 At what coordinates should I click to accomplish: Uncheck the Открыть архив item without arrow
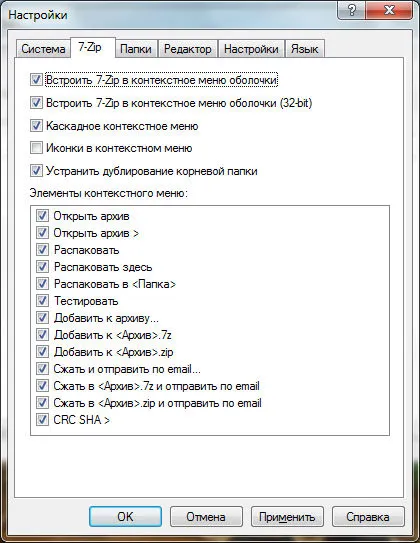pos(42,216)
